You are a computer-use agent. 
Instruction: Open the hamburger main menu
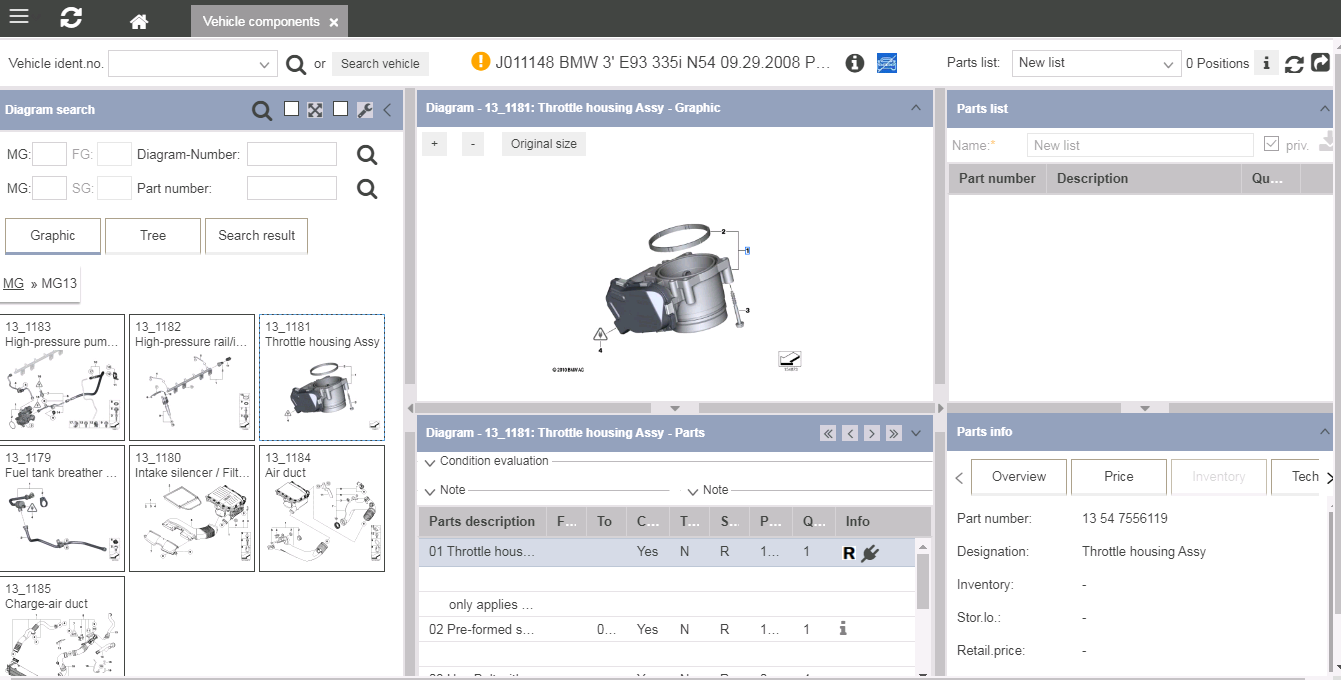pyautogui.click(x=19, y=17)
